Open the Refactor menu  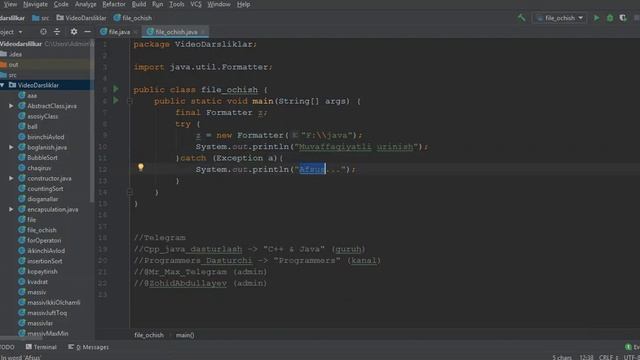point(114,4)
